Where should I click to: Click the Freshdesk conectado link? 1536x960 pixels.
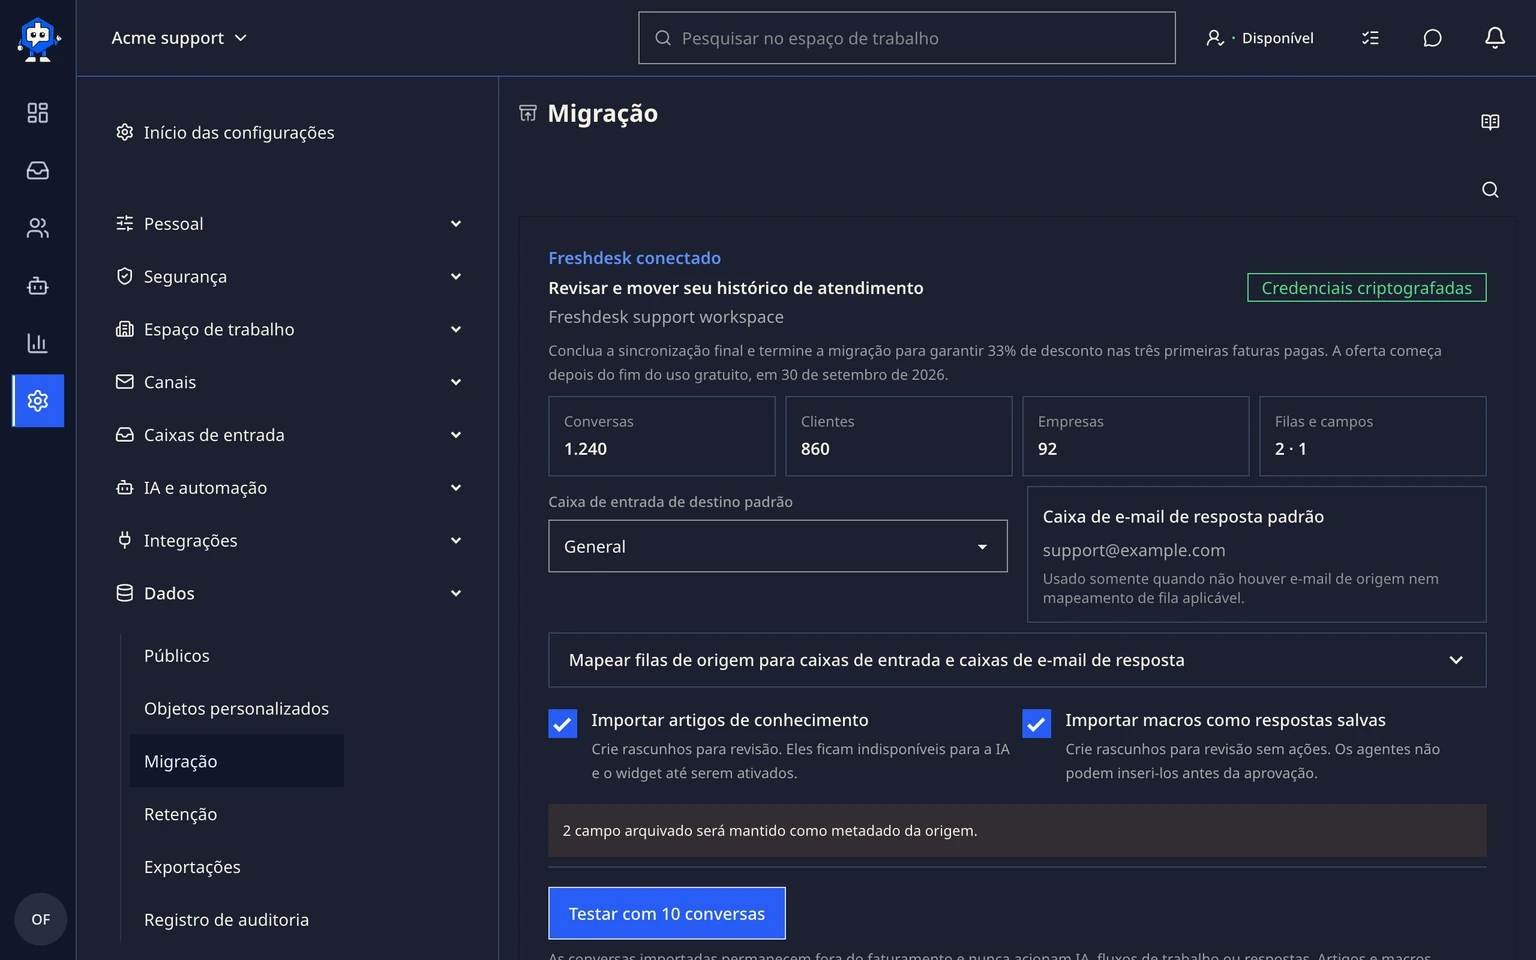click(x=635, y=258)
